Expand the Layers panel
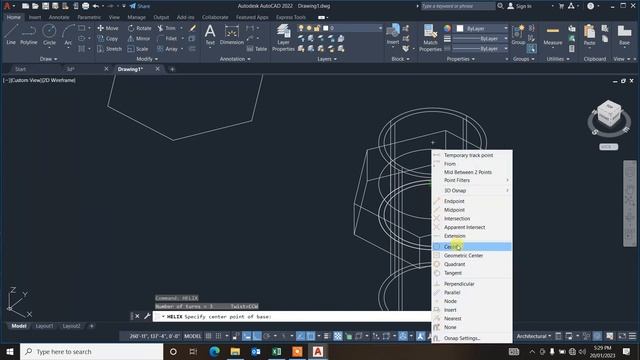 327,59
